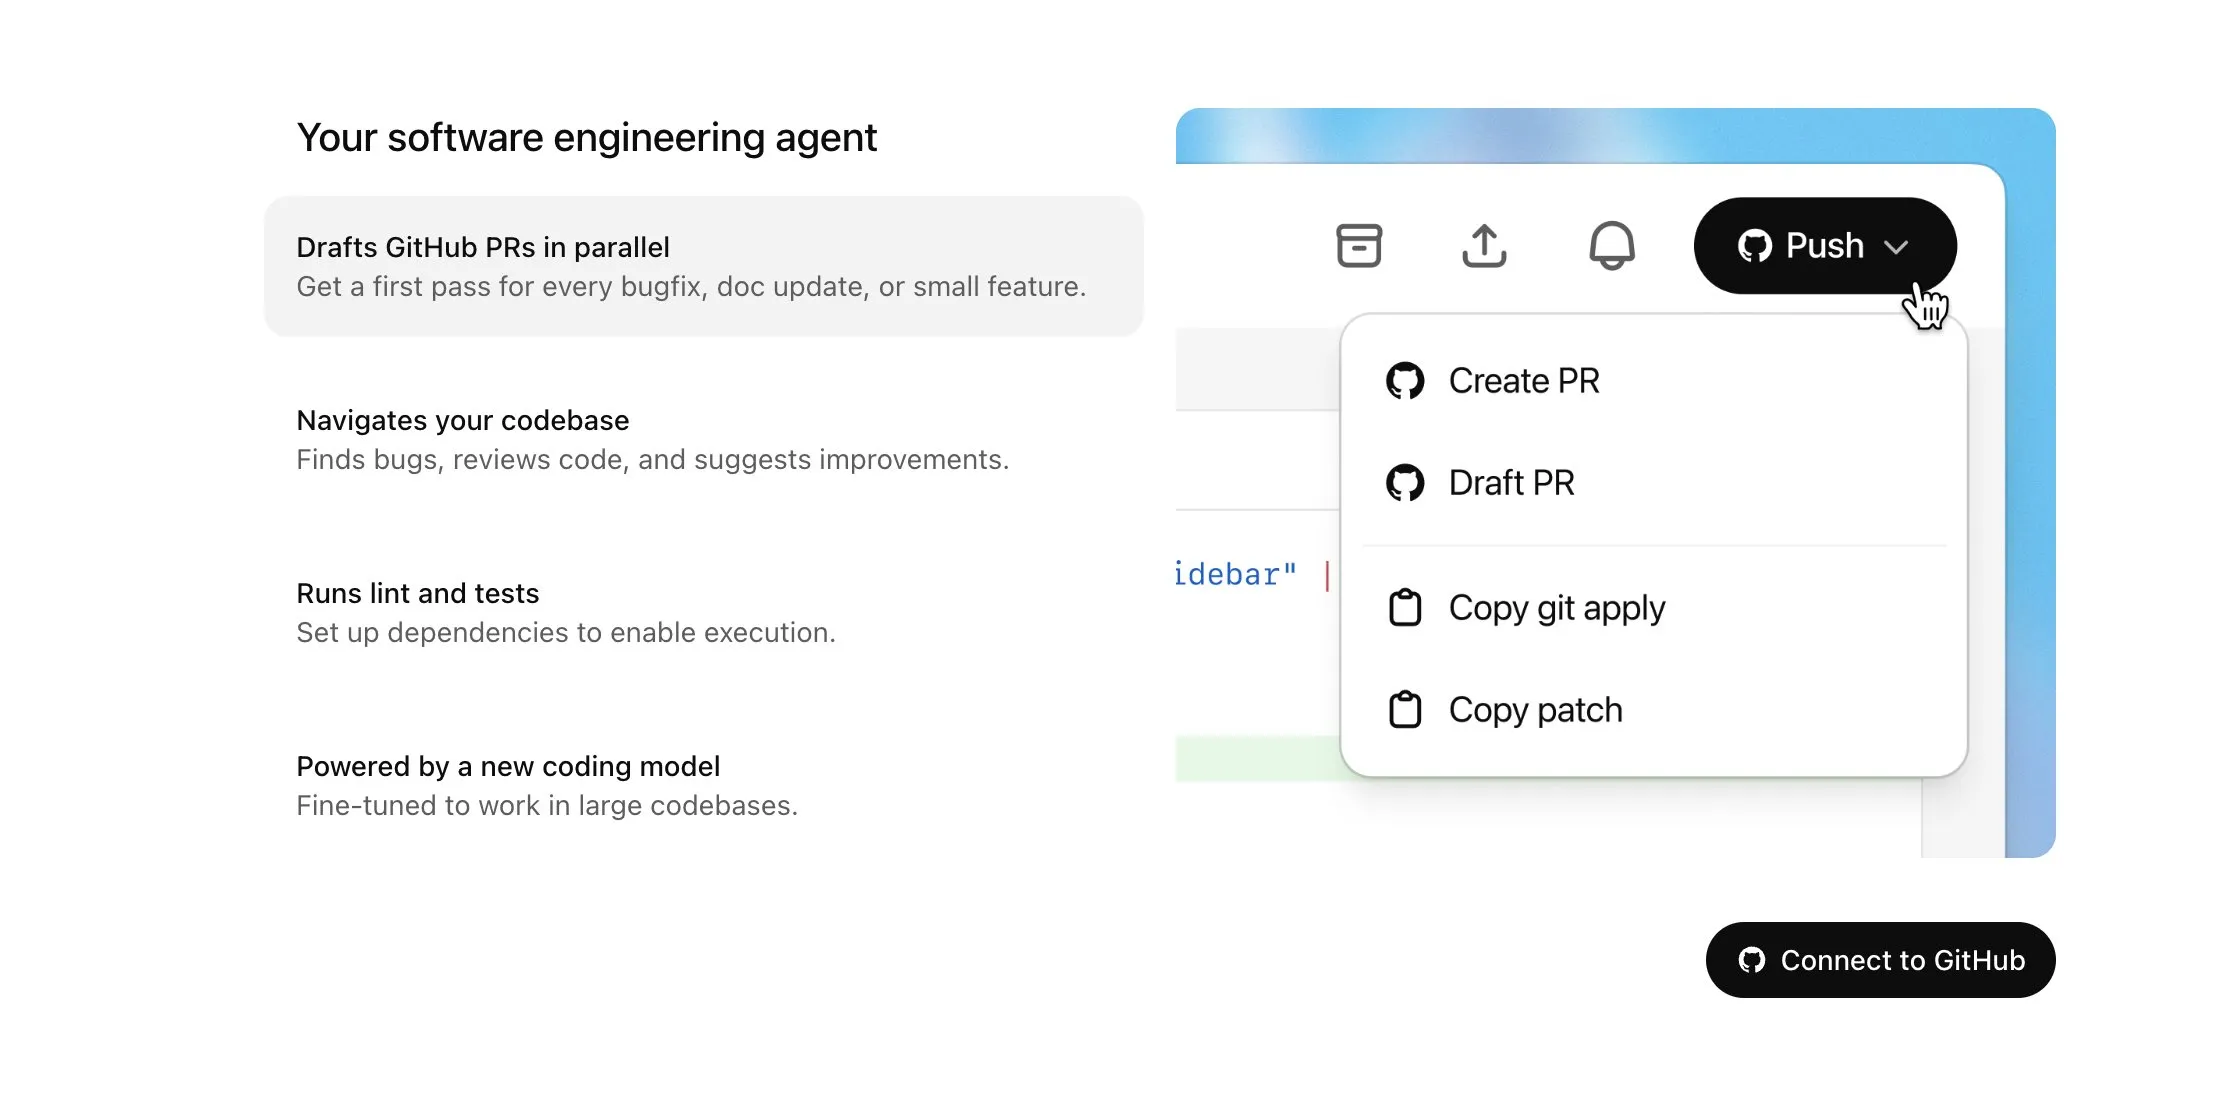Screen dimensions: 2238x1098
Task: Click the idebar" code snippet text
Action: pyautogui.click(x=1236, y=575)
